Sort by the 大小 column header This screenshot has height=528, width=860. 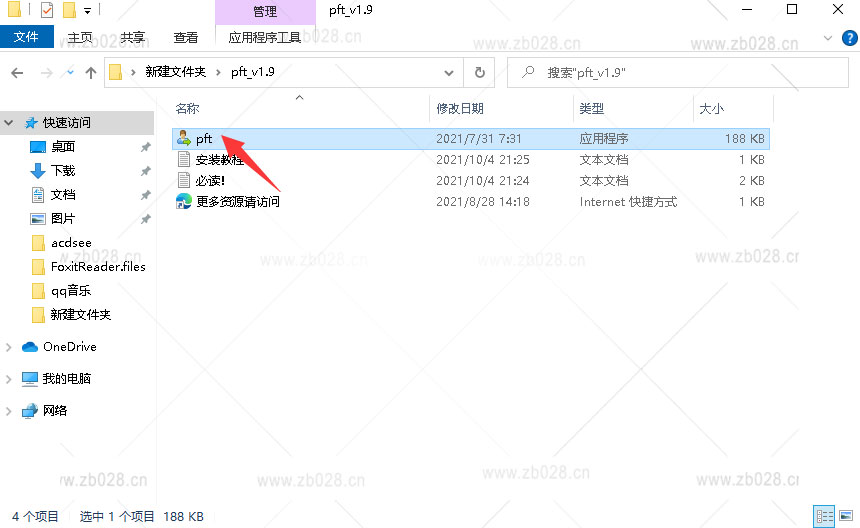711,109
